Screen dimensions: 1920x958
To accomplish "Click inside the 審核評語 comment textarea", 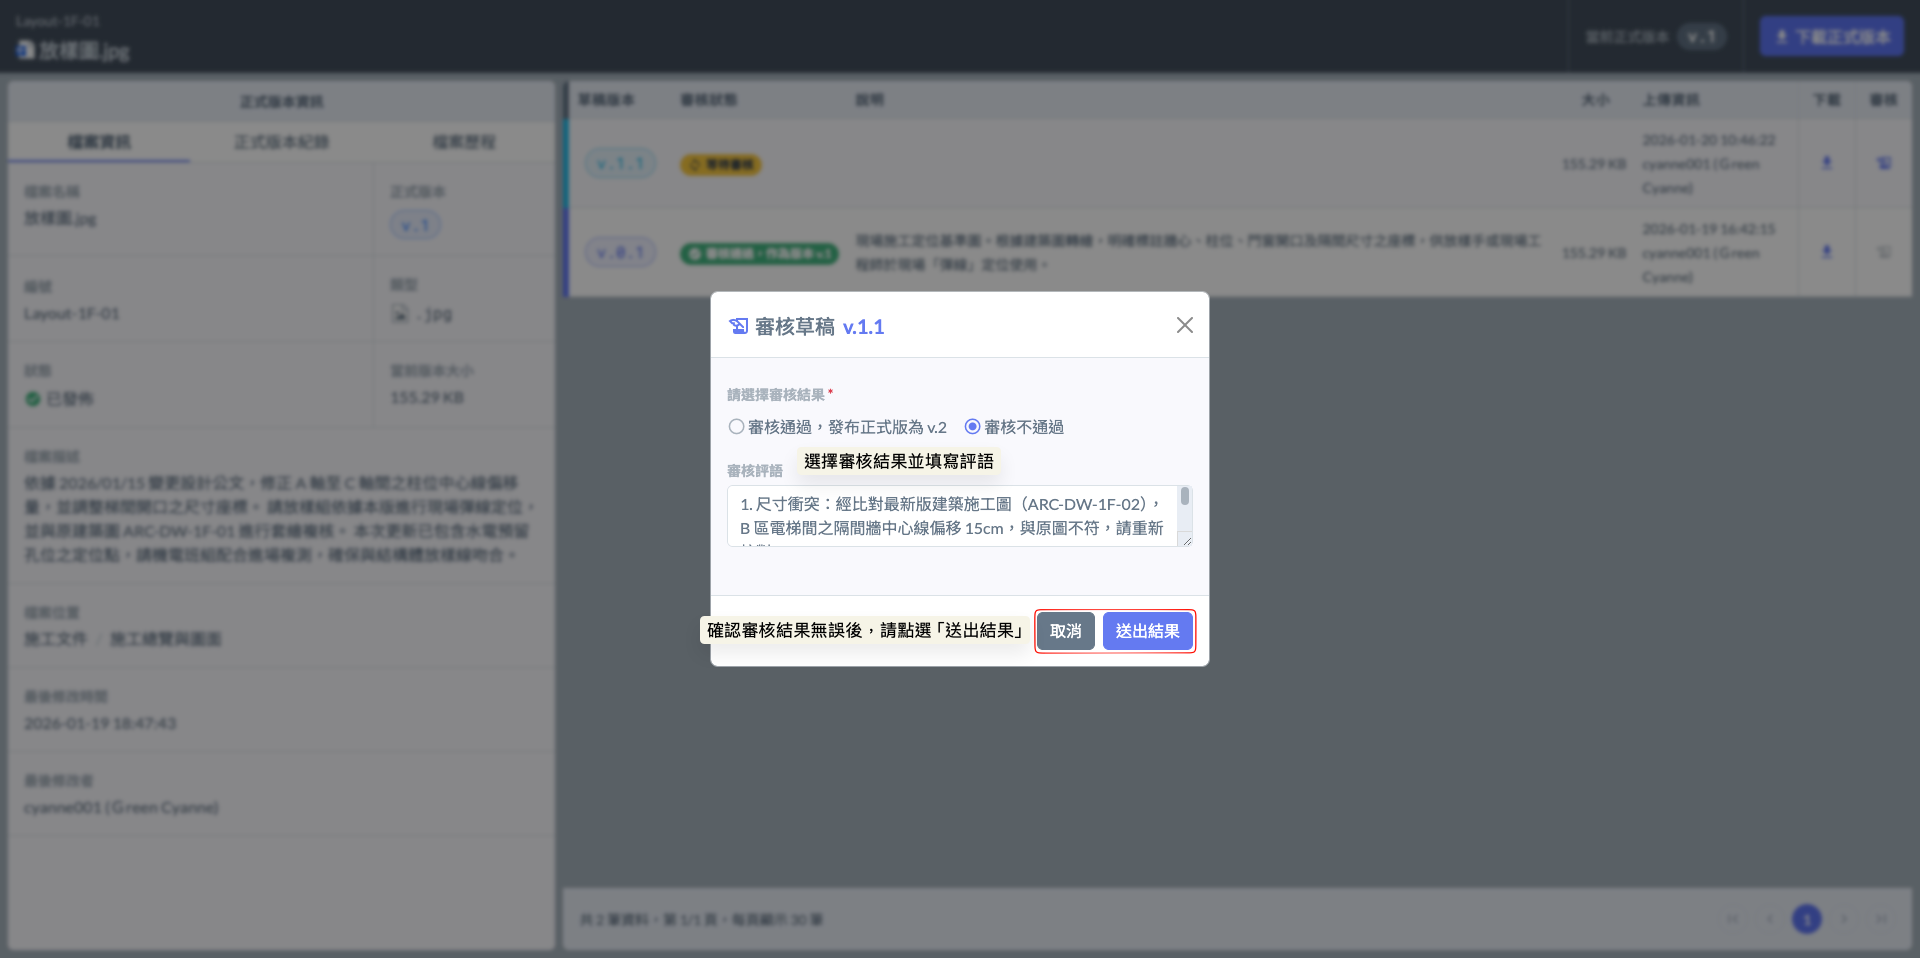I will 950,516.
